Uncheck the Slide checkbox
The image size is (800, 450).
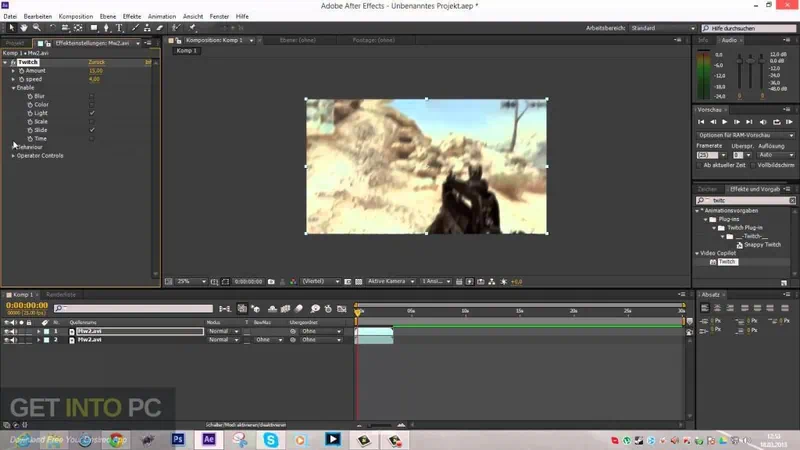pos(92,130)
